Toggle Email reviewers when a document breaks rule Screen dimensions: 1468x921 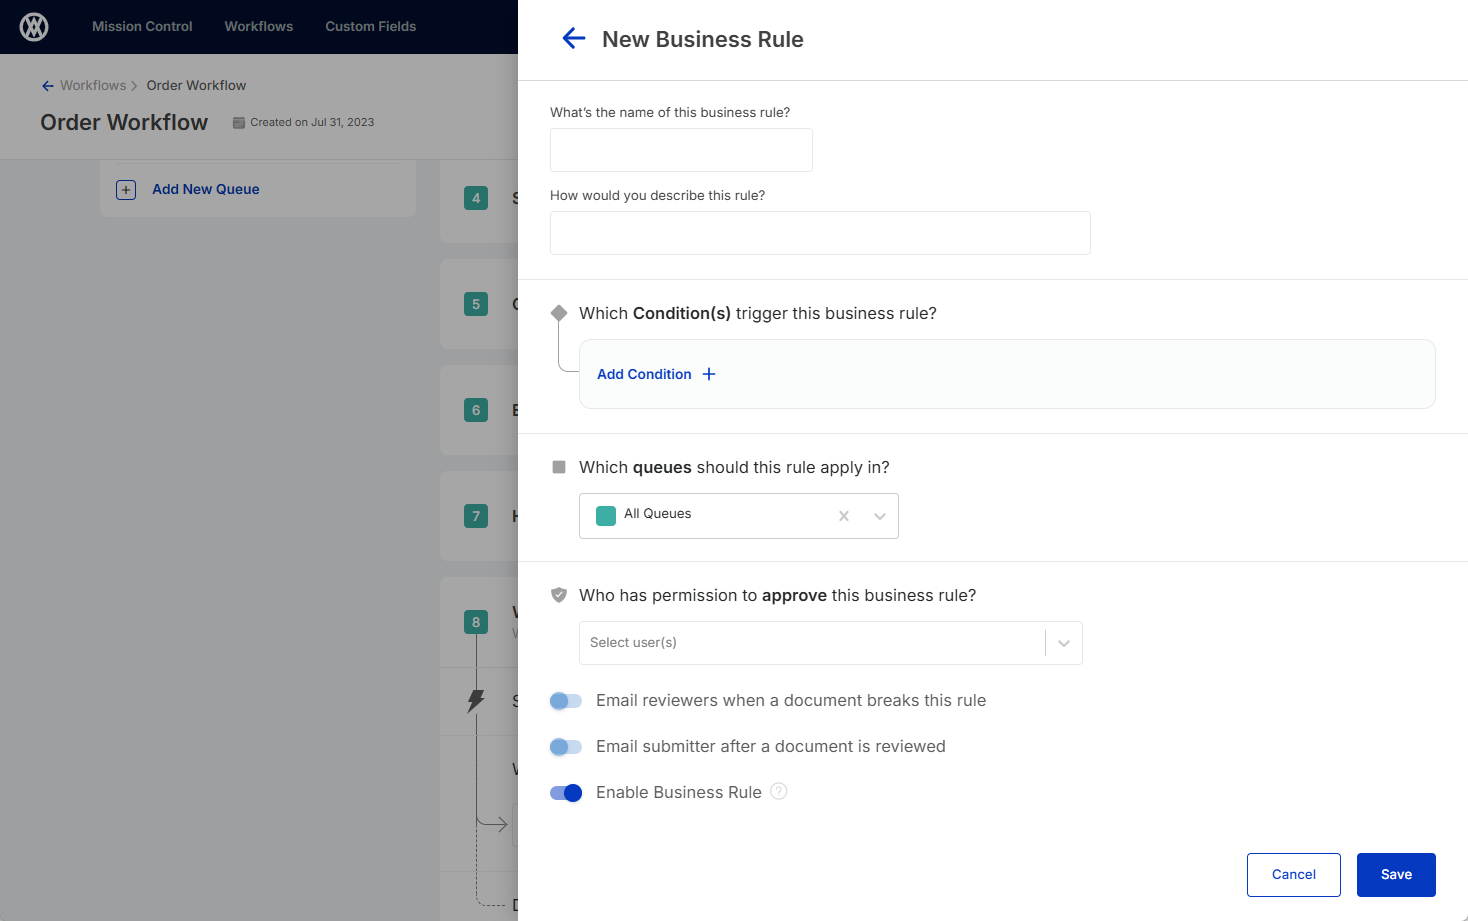(x=566, y=701)
